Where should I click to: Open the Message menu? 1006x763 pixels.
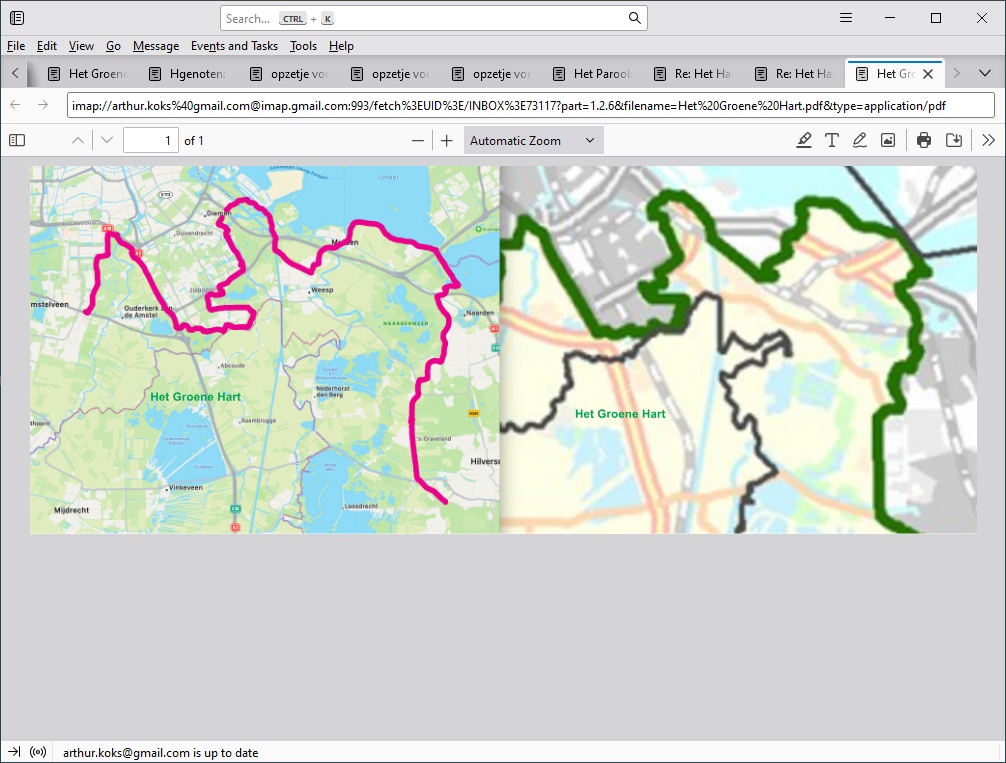(x=155, y=46)
